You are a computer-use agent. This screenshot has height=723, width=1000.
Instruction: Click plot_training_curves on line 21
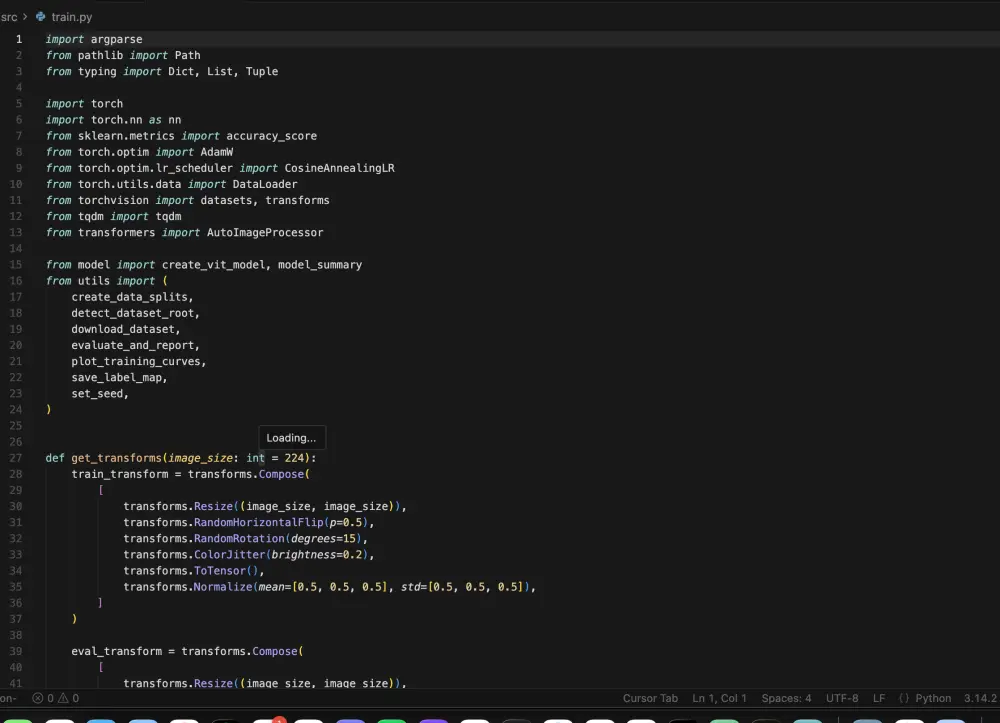coord(136,362)
